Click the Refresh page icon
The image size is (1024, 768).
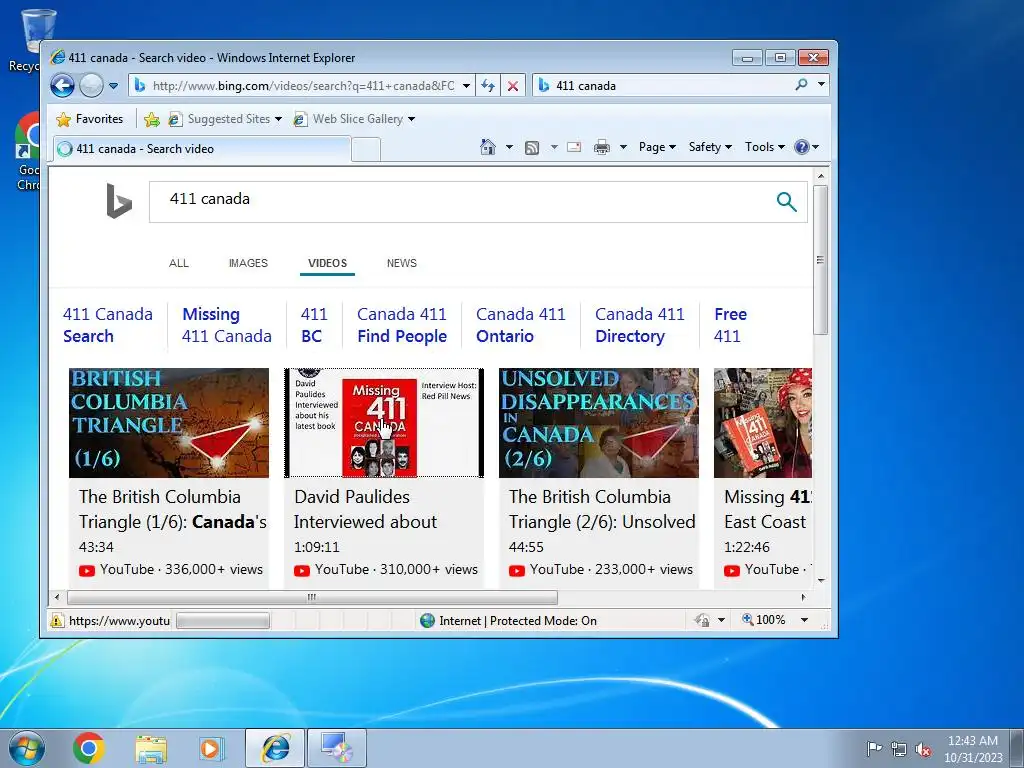coord(488,86)
